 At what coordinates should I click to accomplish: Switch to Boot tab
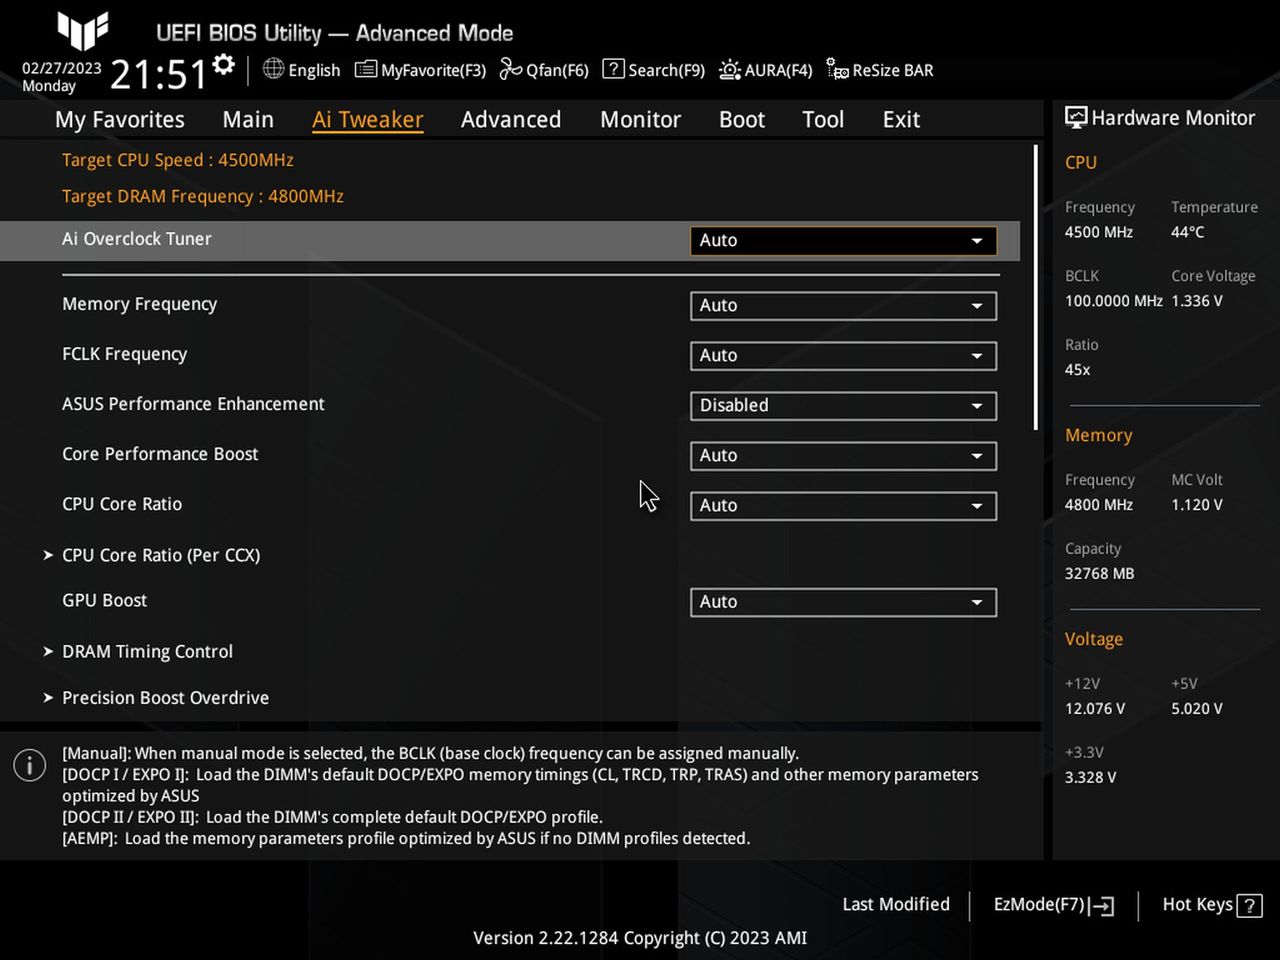pyautogui.click(x=742, y=120)
